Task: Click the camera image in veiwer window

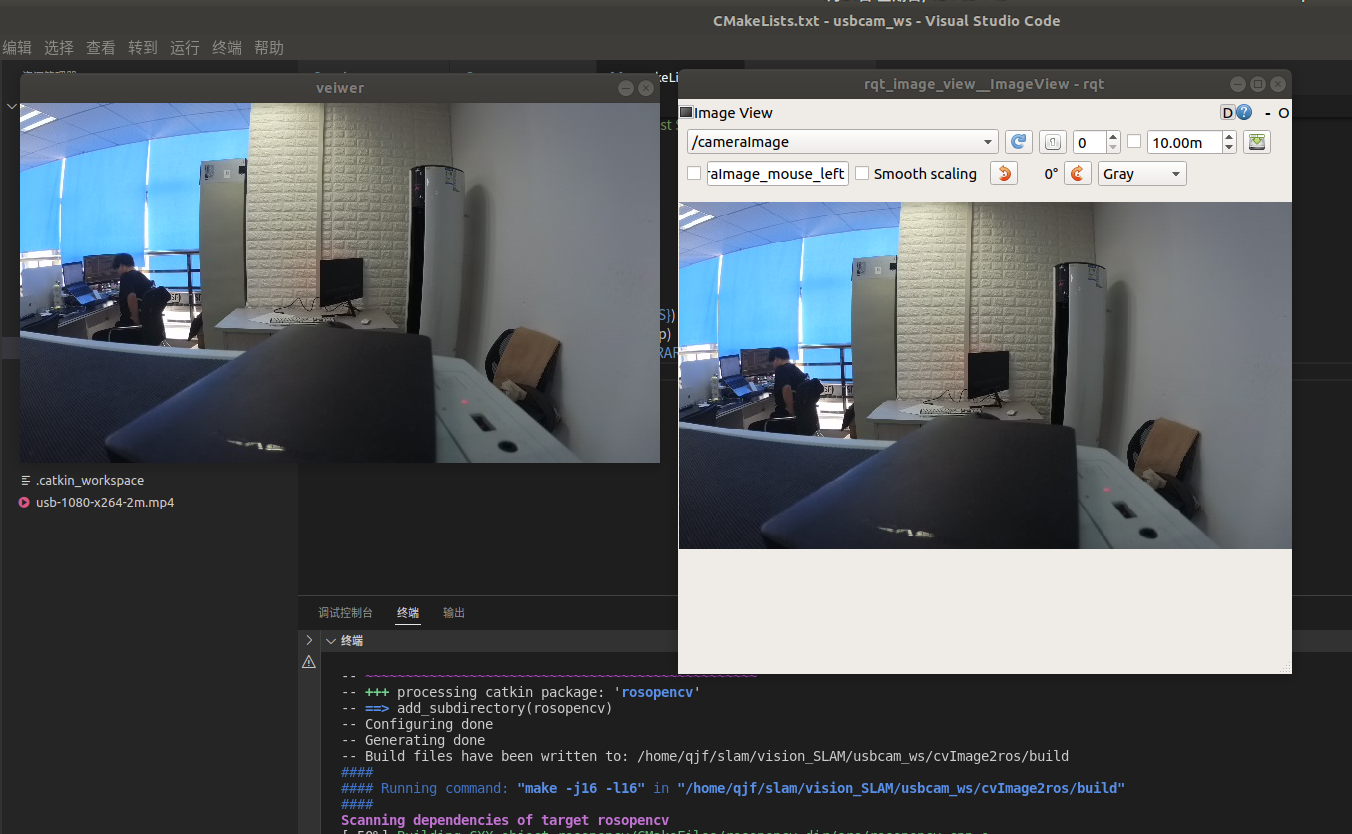Action: coord(340,283)
